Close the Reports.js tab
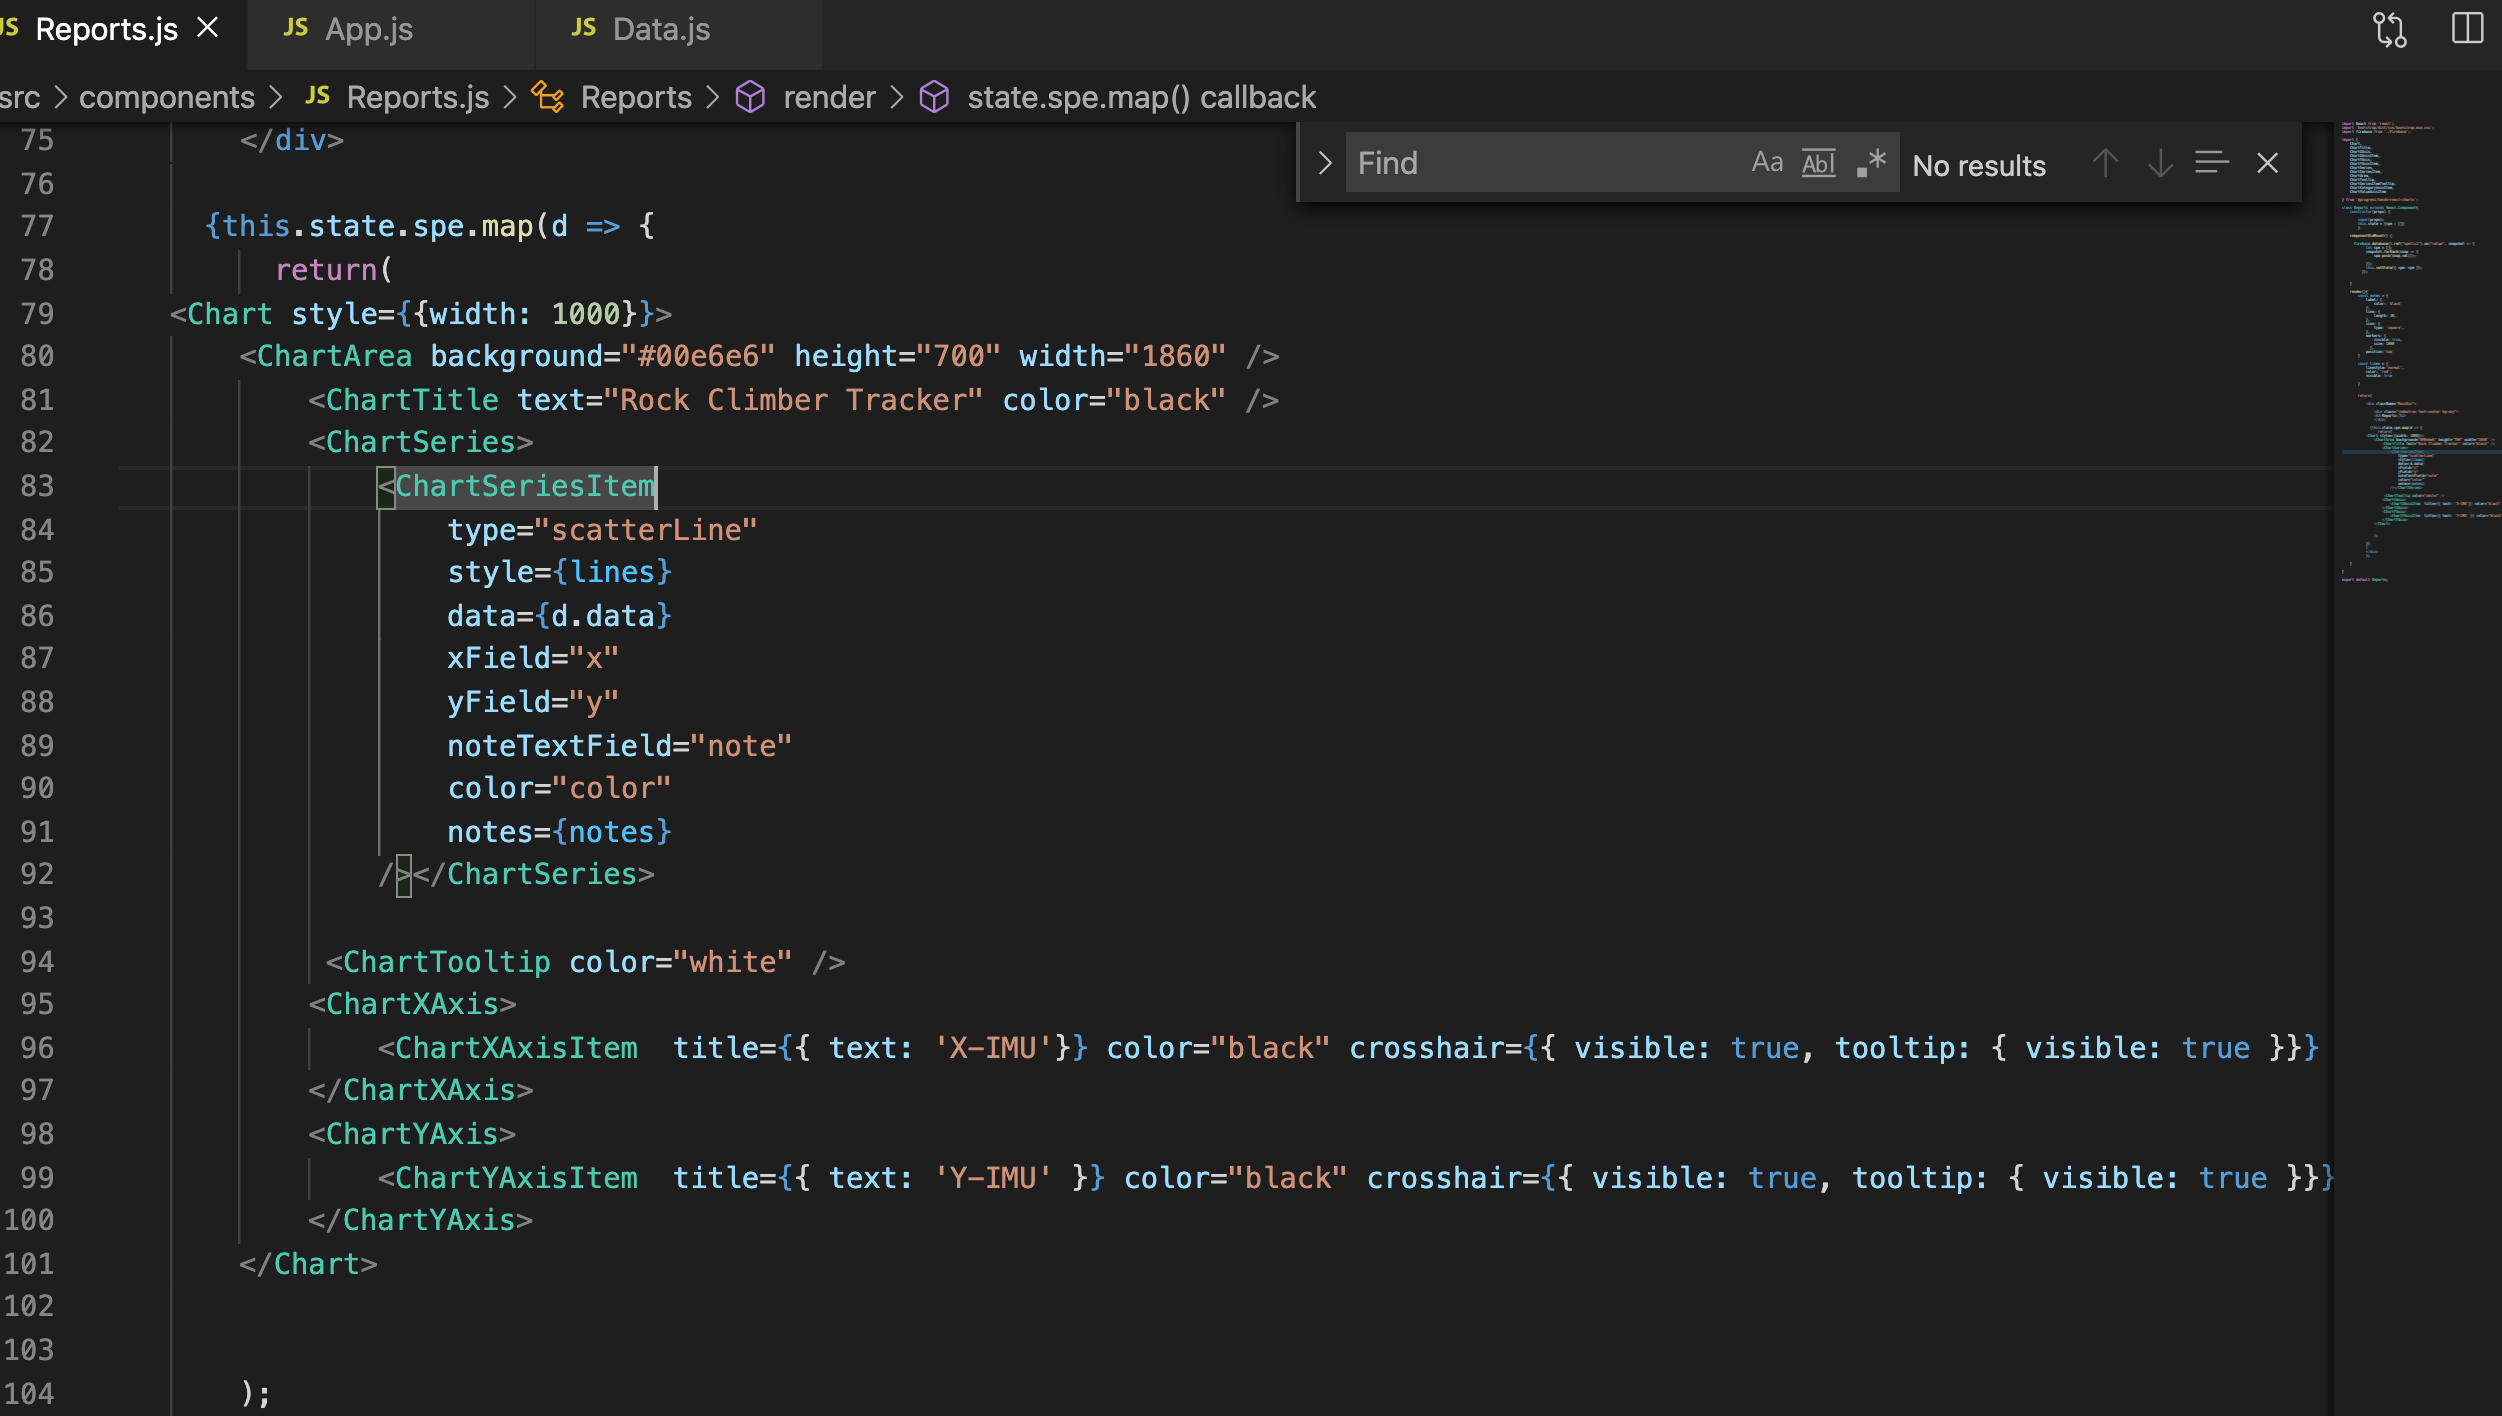Screen dimensions: 2502x1416 pos(207,28)
